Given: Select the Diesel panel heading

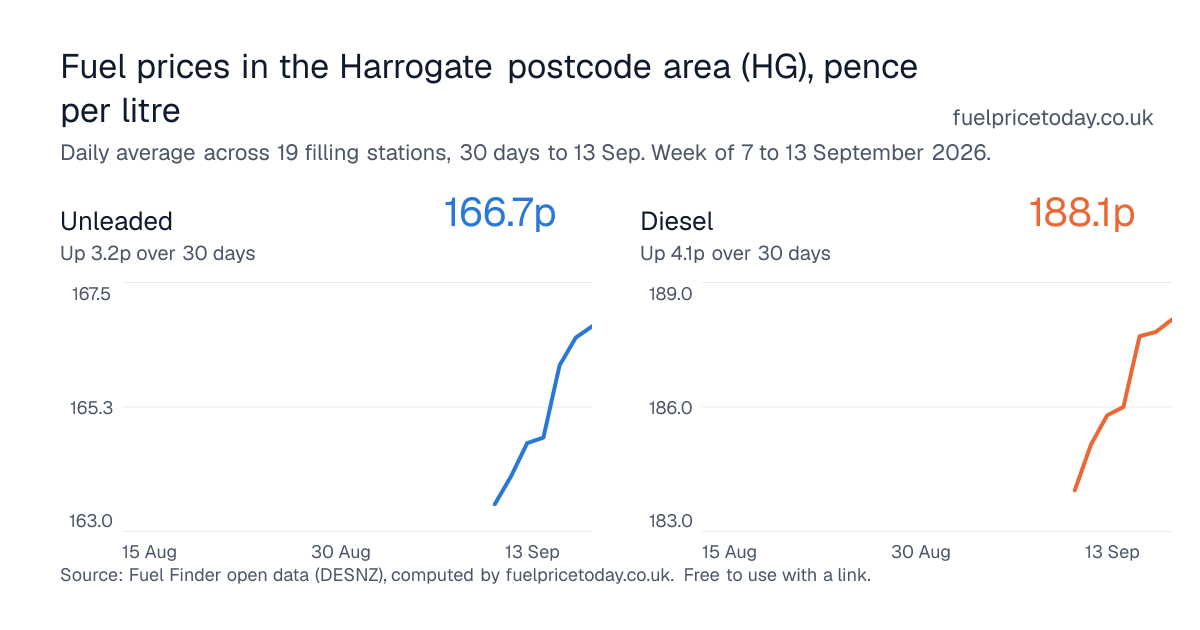Looking at the screenshot, I should coord(677,221).
